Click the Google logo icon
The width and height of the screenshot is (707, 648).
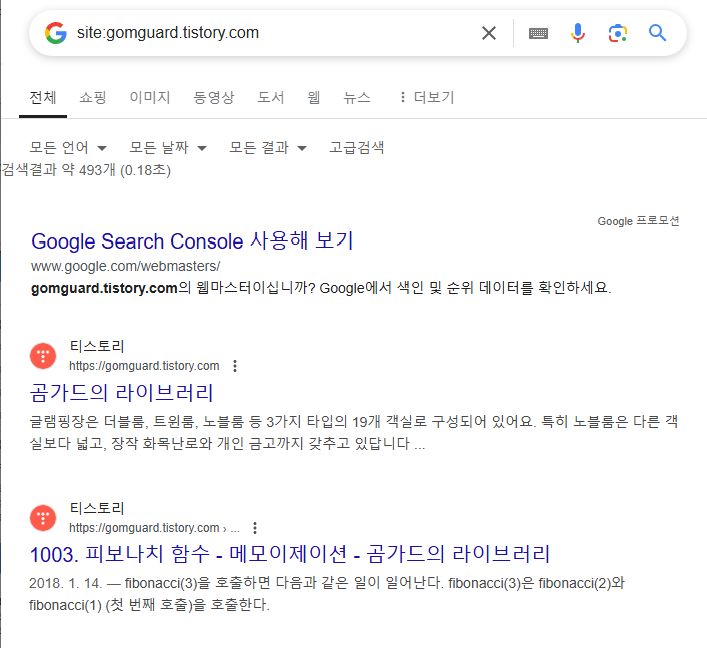(56, 33)
